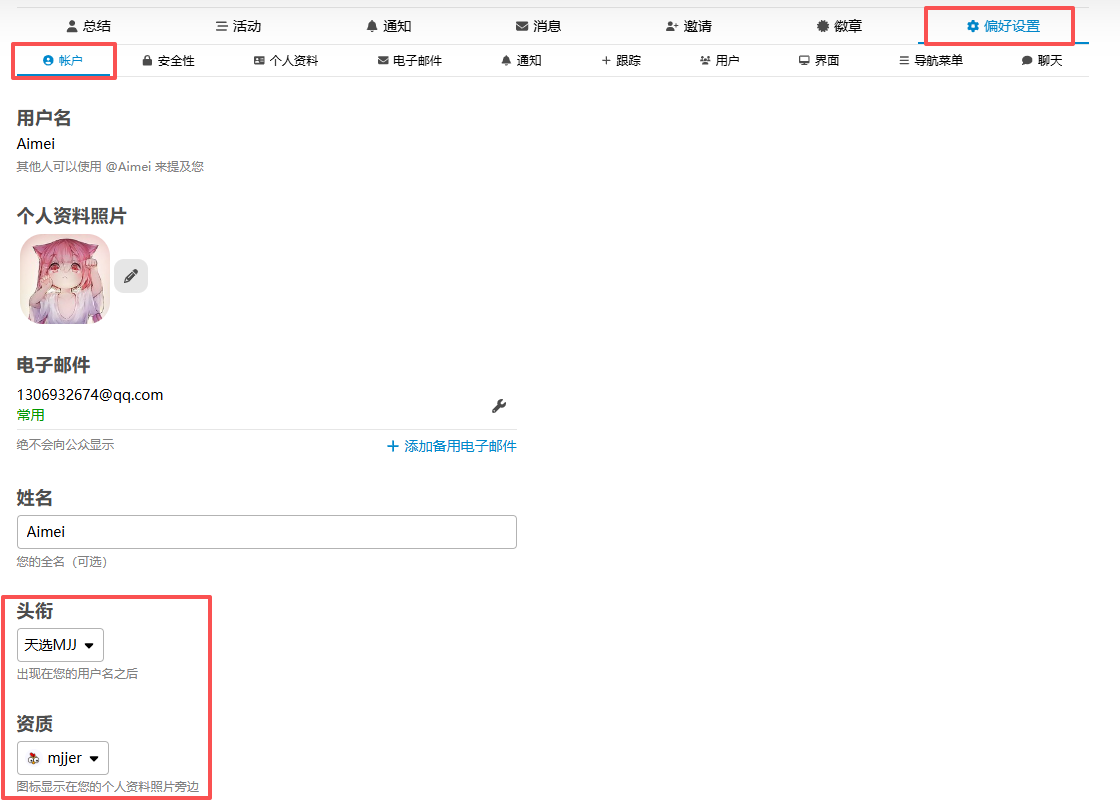
Task: Open the 安全性 preferences section
Action: tap(168, 61)
